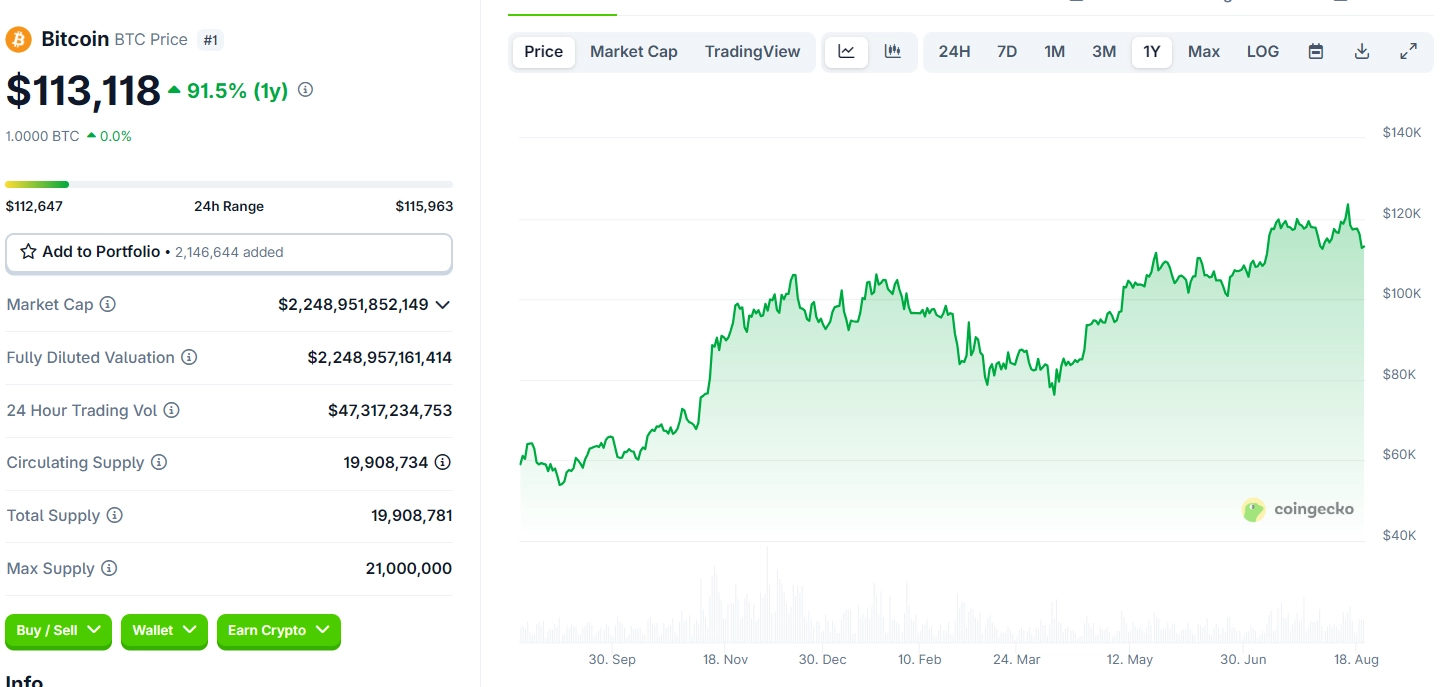Viewport: 1447px width, 687px height.
Task: Select the 24H time range
Action: 954,52
